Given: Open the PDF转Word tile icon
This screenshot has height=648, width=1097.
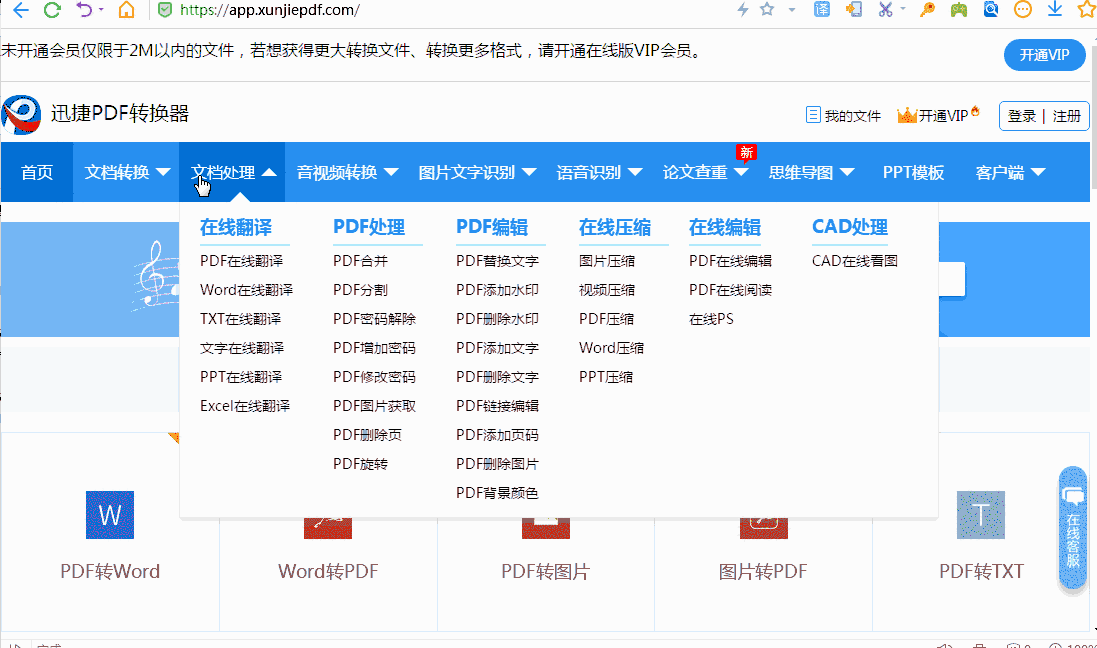Looking at the screenshot, I should [x=110, y=515].
